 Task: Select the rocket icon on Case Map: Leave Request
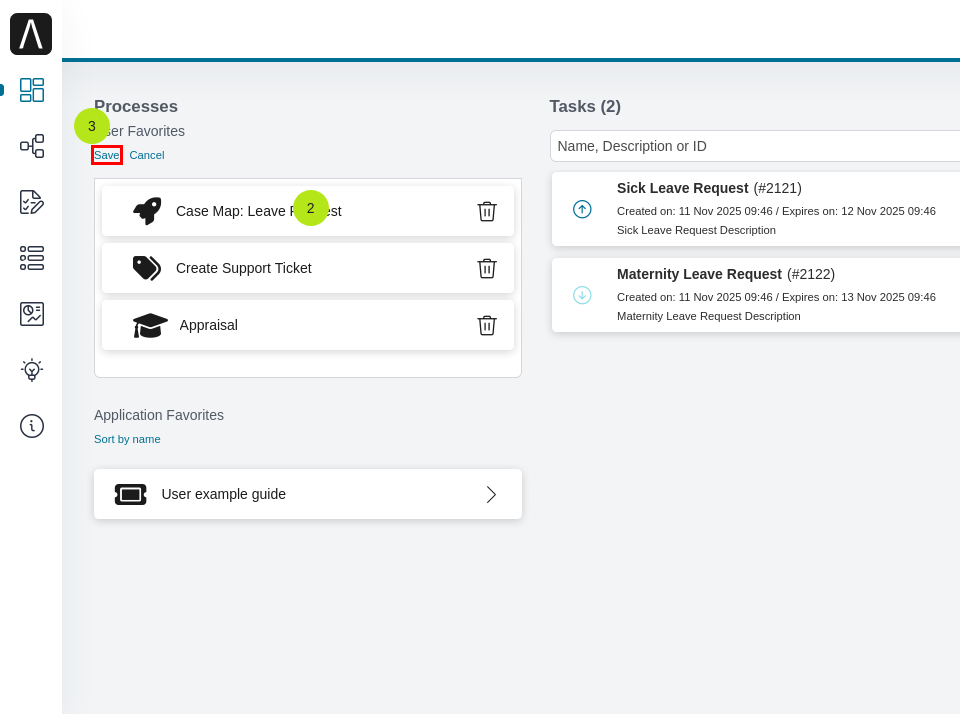(146, 210)
